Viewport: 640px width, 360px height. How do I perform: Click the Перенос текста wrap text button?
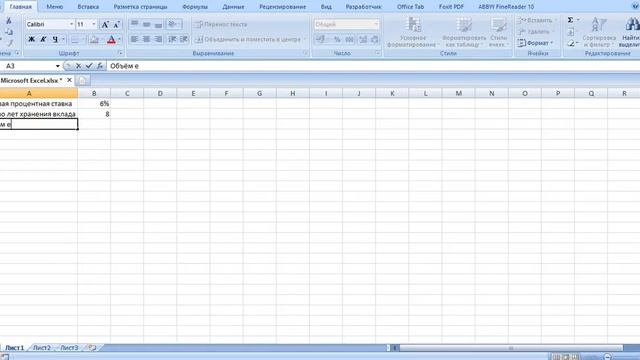221,24
